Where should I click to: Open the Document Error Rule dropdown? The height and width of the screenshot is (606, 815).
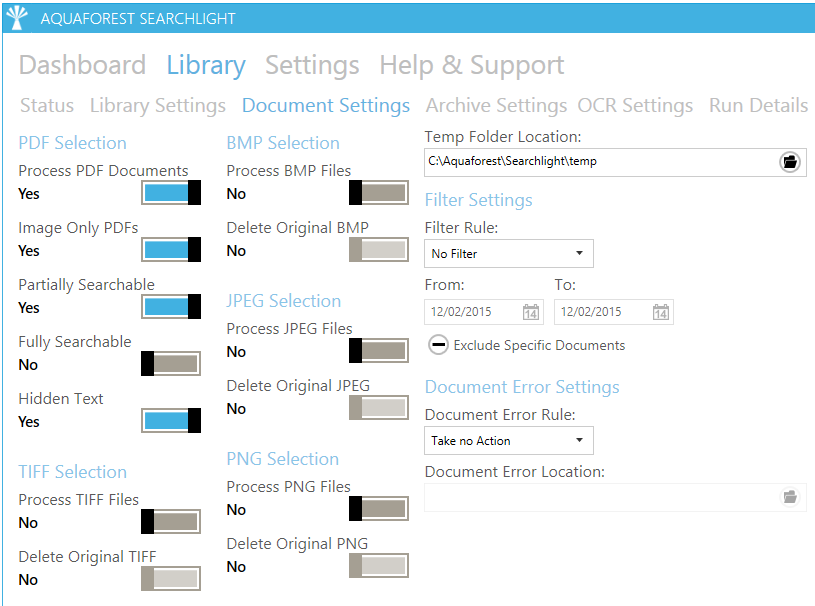point(509,441)
